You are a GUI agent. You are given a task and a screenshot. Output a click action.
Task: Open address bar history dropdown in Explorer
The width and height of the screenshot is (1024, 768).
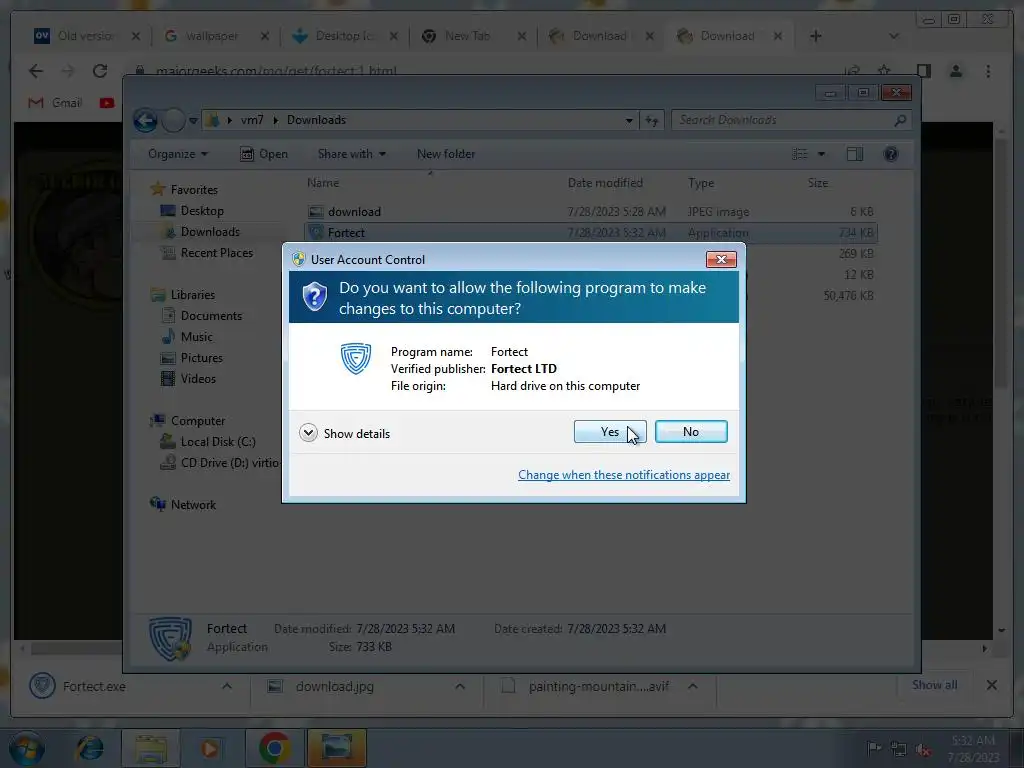coord(628,120)
